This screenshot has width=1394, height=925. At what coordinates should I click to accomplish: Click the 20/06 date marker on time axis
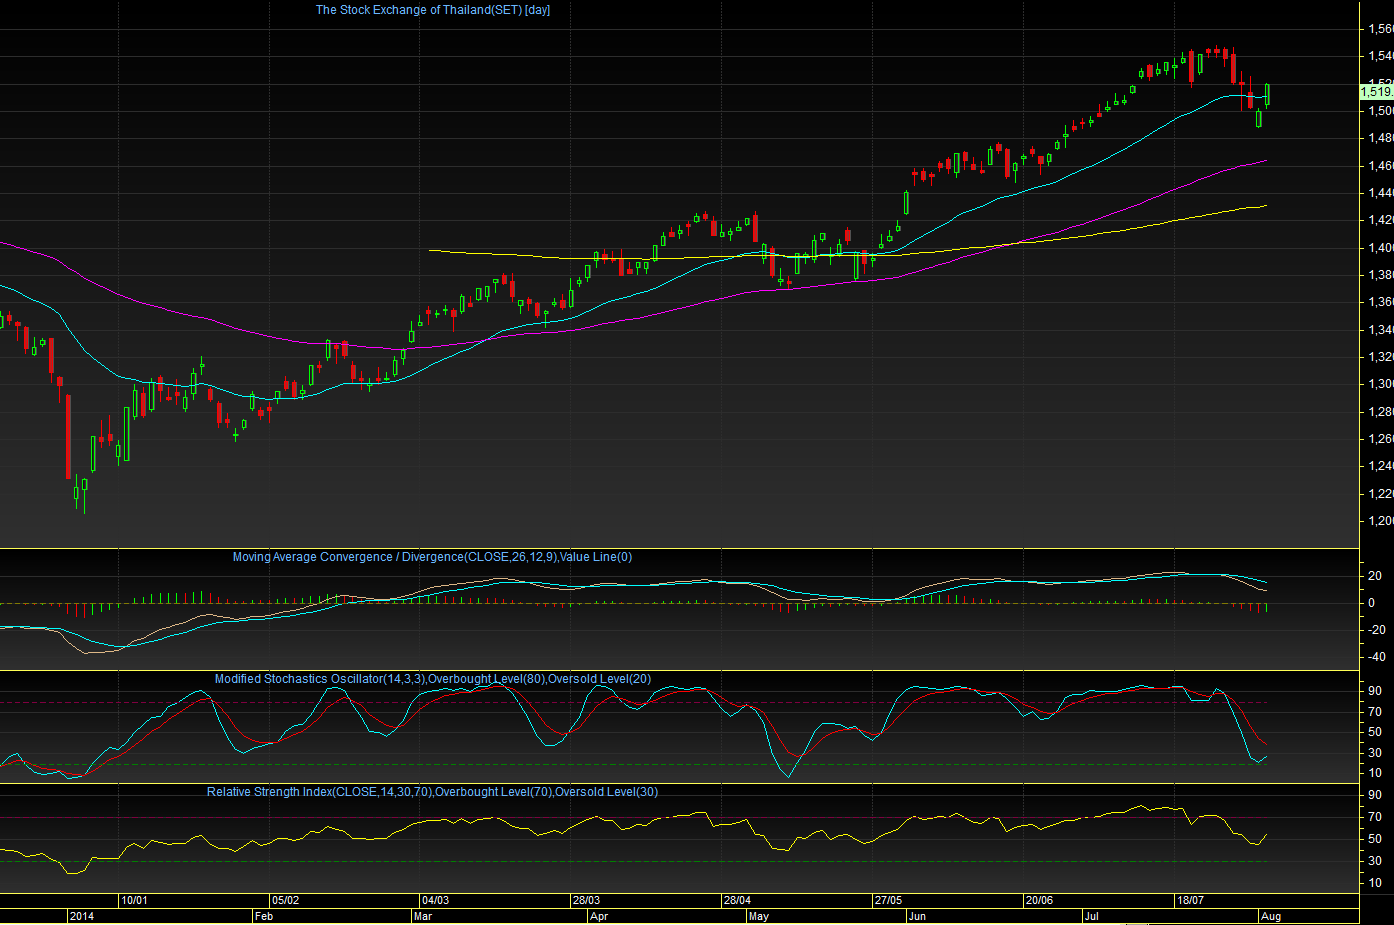[x=1039, y=900]
